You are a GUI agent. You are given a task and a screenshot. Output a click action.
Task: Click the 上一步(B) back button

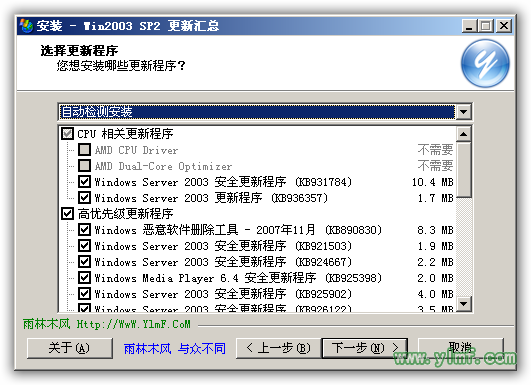click(x=278, y=348)
